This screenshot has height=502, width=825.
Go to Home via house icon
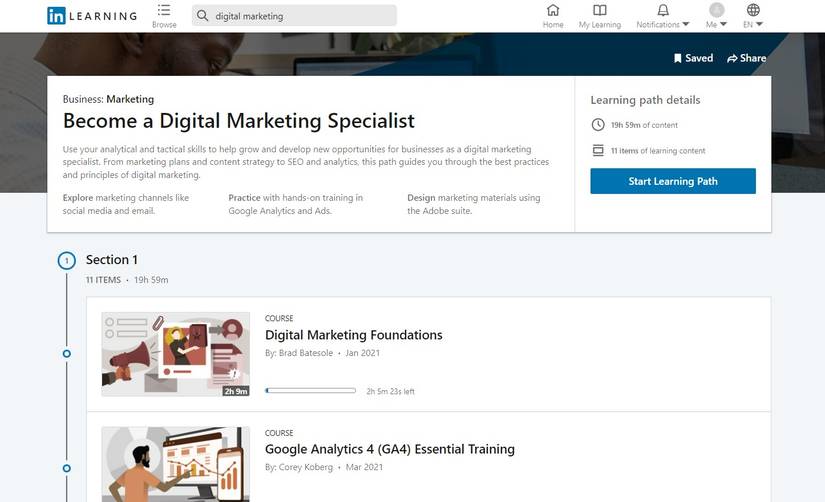click(x=553, y=11)
